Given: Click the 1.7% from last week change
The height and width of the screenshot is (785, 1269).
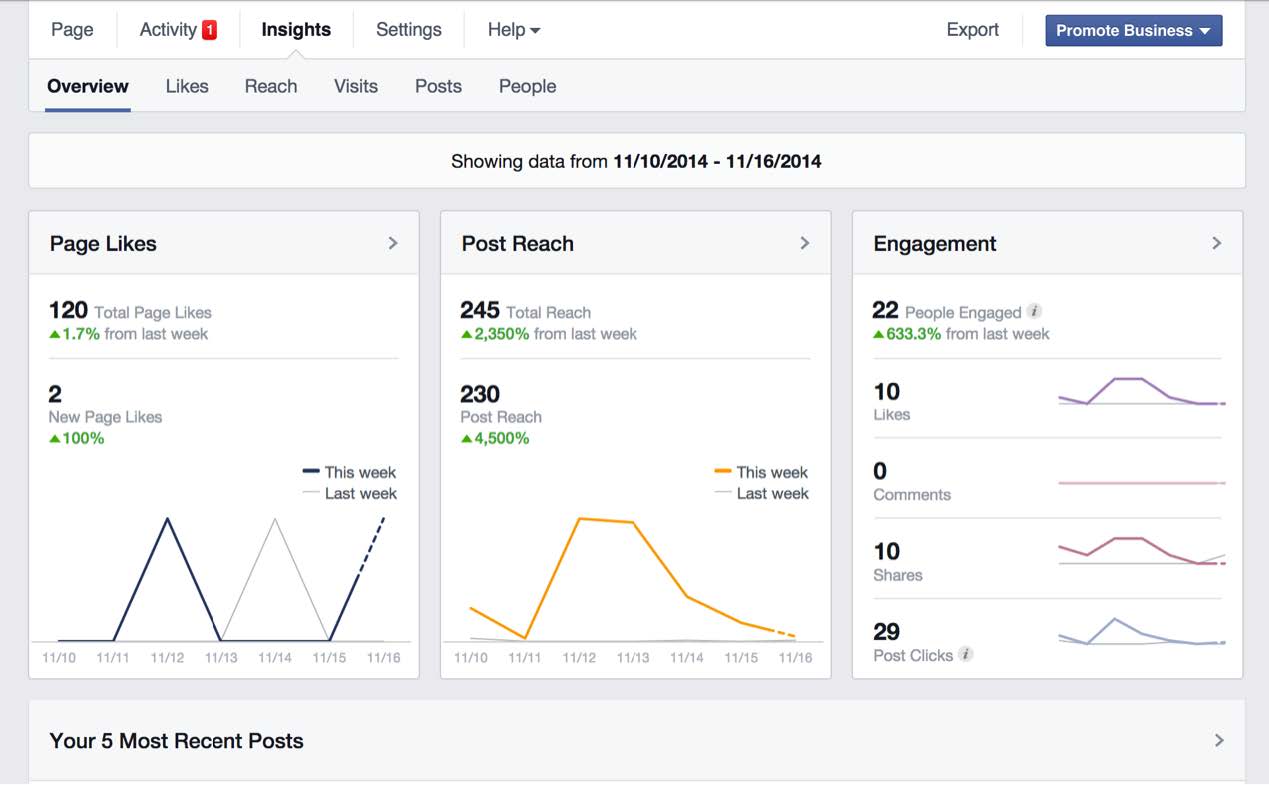Looking at the screenshot, I should [128, 334].
